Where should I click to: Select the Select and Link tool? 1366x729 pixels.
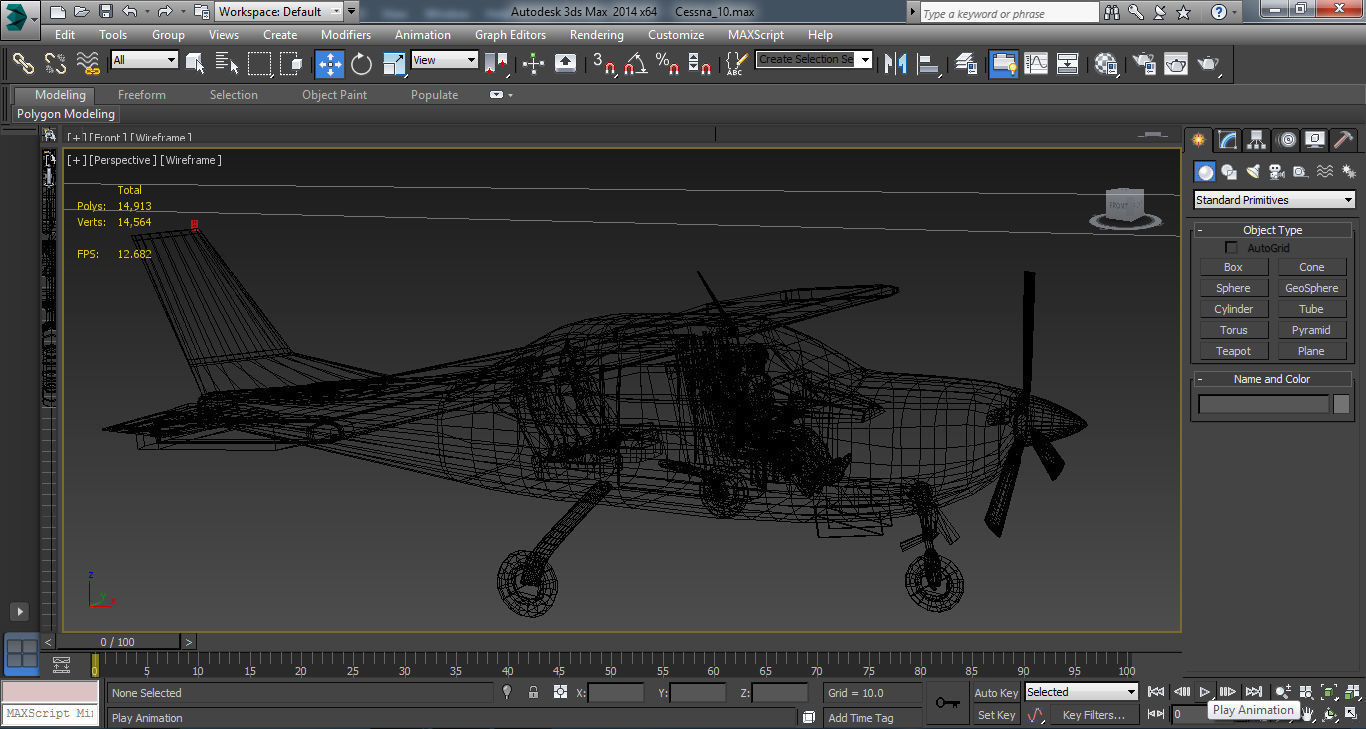coord(24,64)
